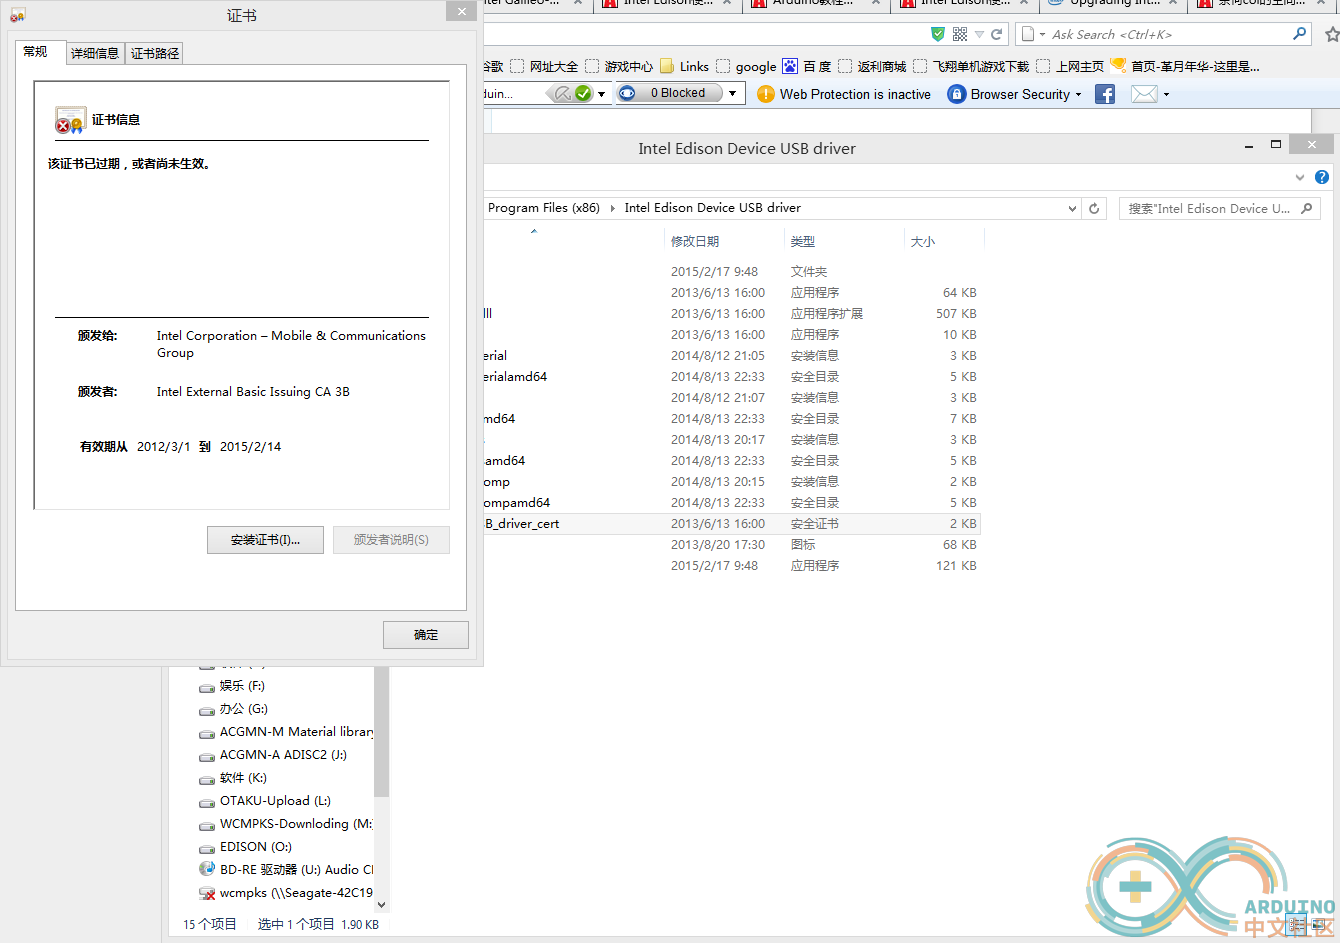Click the navigation pane vertical scrollbar thumb
The image size is (1340, 943).
pyautogui.click(x=381, y=730)
